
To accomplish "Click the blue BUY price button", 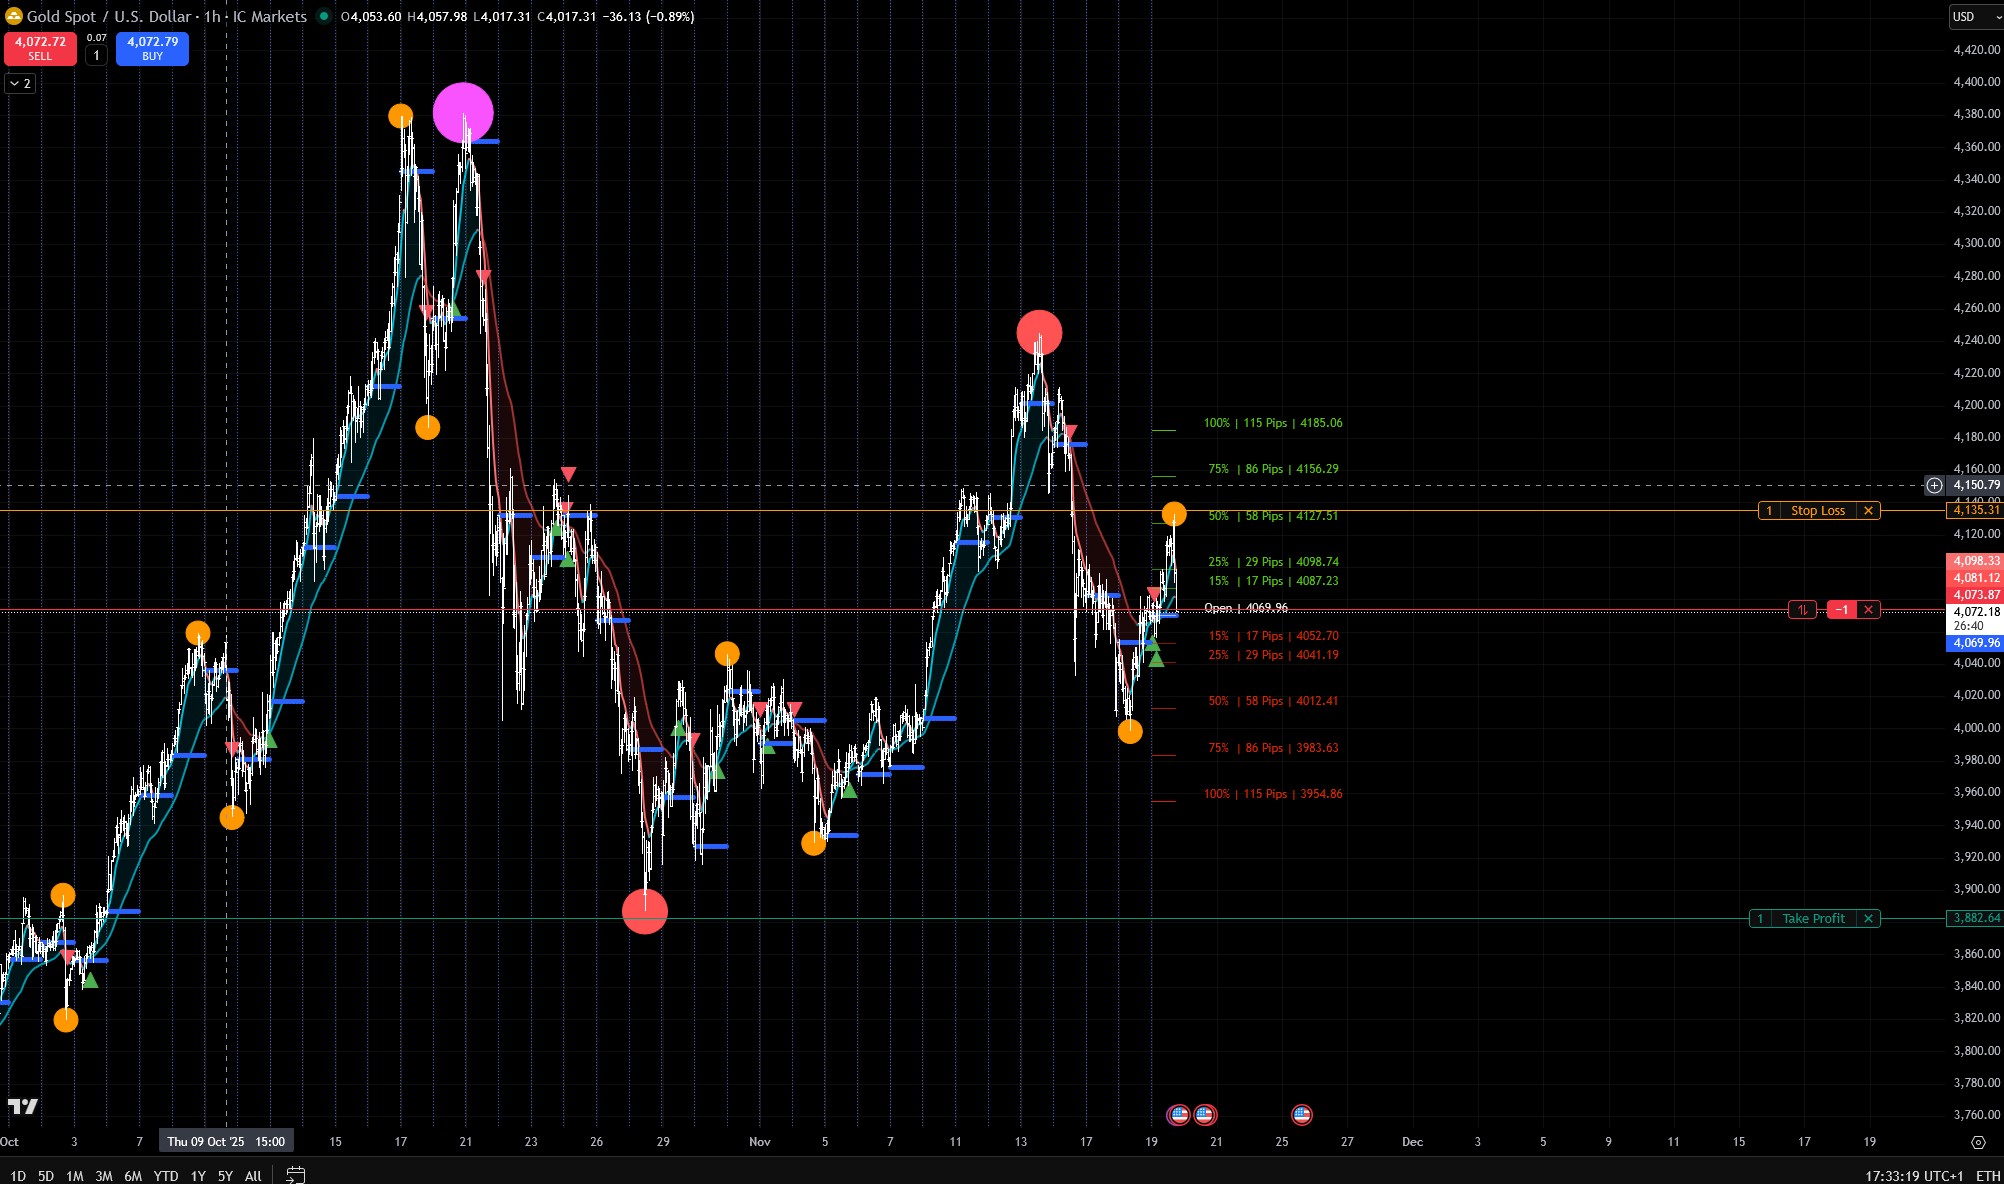I will (152, 48).
